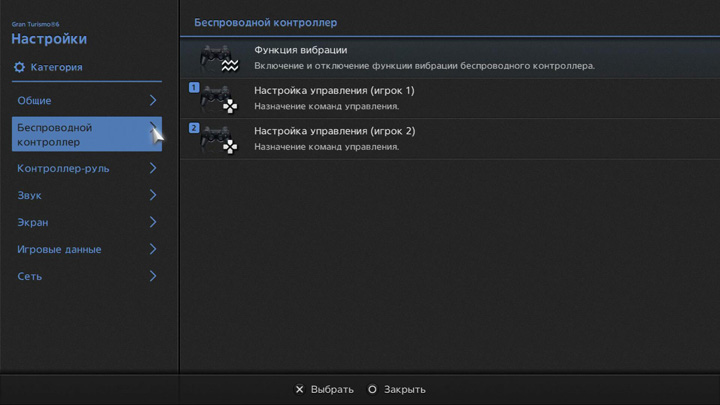Expand the Контроллер-руль chevron arrow

153,169
